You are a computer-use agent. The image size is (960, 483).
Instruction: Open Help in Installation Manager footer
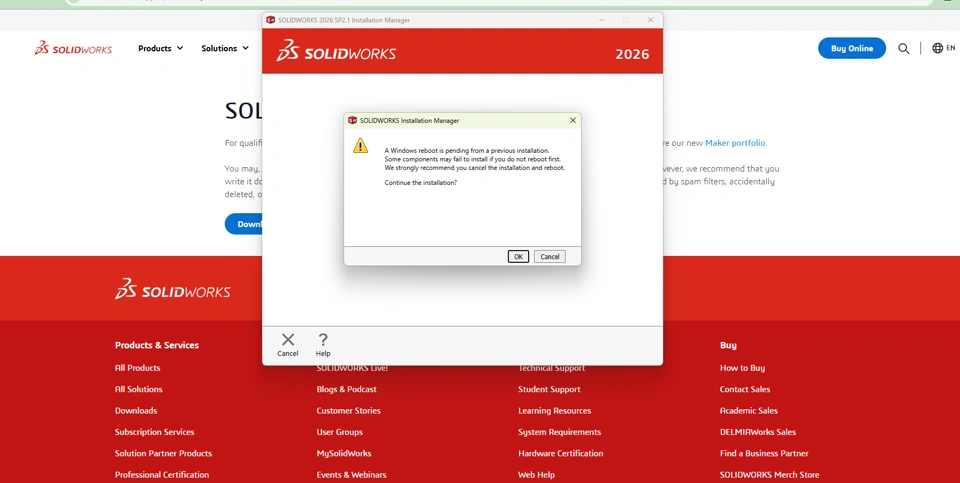323,345
